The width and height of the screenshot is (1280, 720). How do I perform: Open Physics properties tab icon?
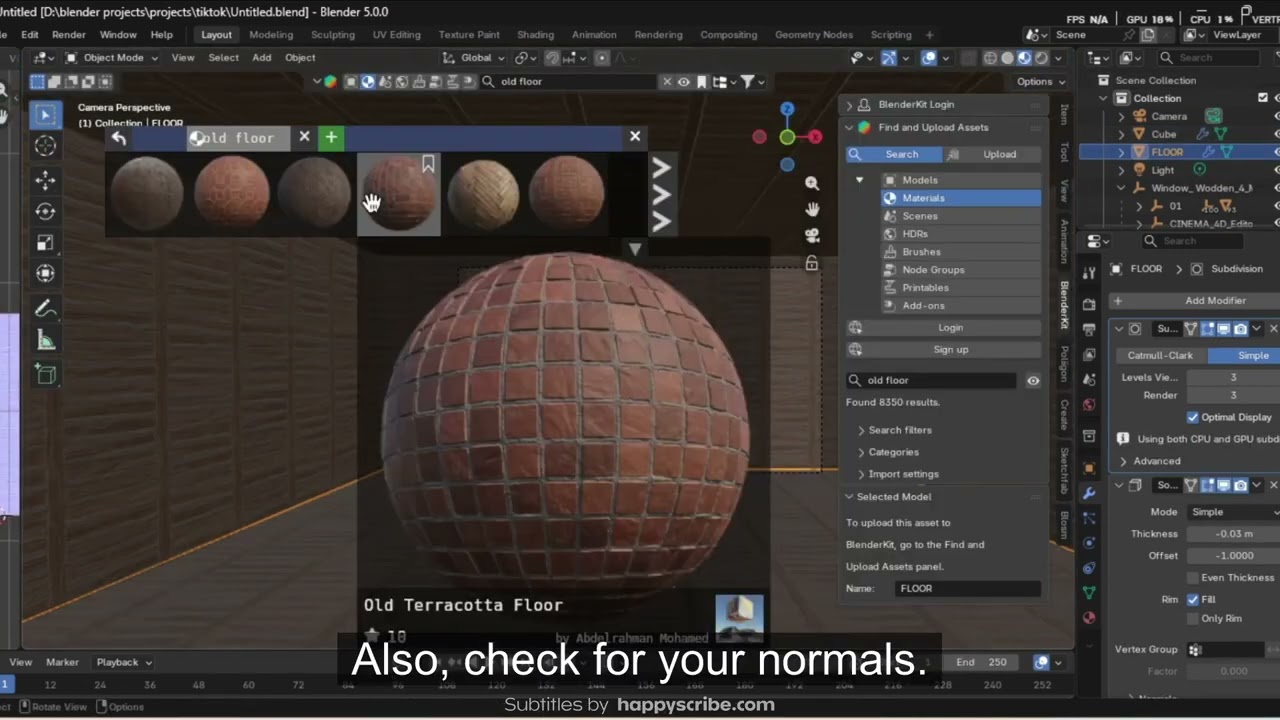point(1089,543)
